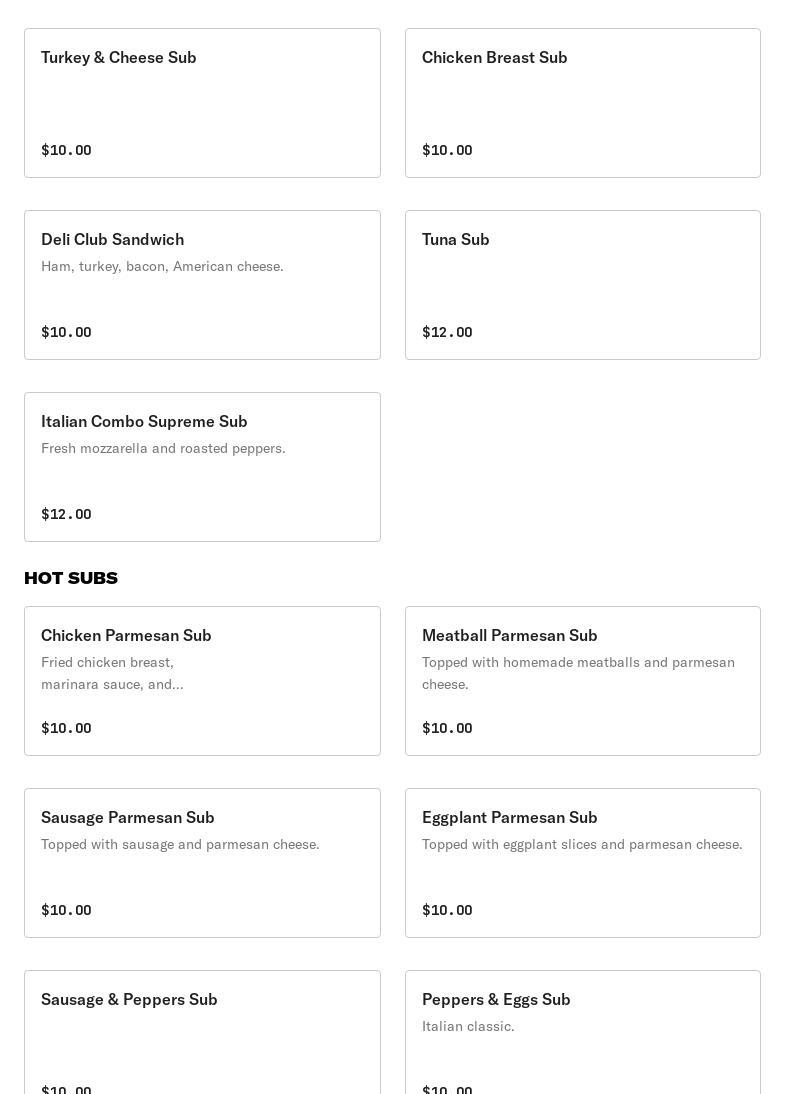Click "Topped with eggplant slices" description
Image resolution: width=785 pixels, height=1094 pixels.
point(582,844)
